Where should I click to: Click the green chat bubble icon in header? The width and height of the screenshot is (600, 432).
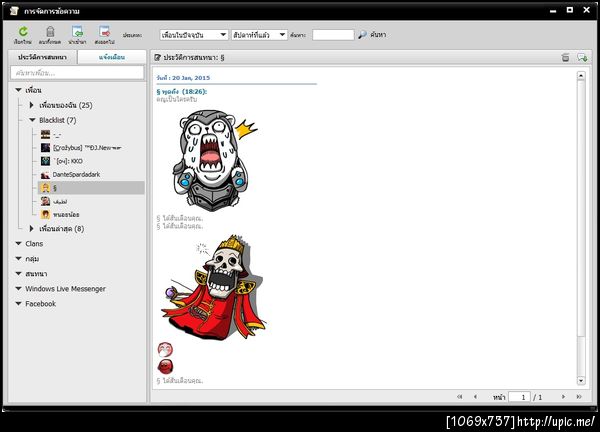point(582,57)
